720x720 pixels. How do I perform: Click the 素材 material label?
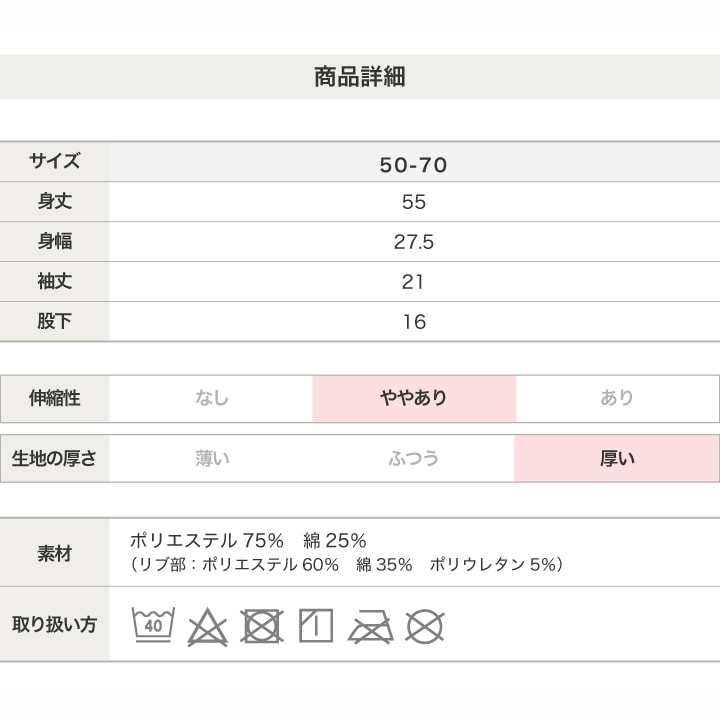click(x=55, y=553)
